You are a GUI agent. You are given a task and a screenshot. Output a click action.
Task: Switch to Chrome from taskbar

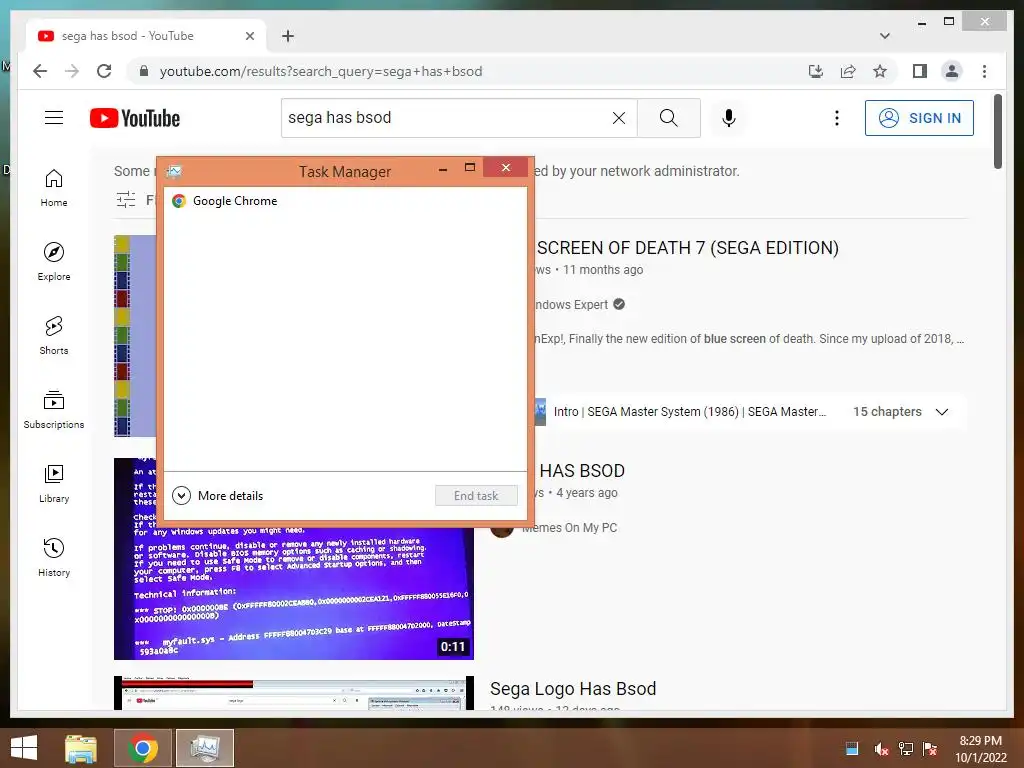[143, 748]
